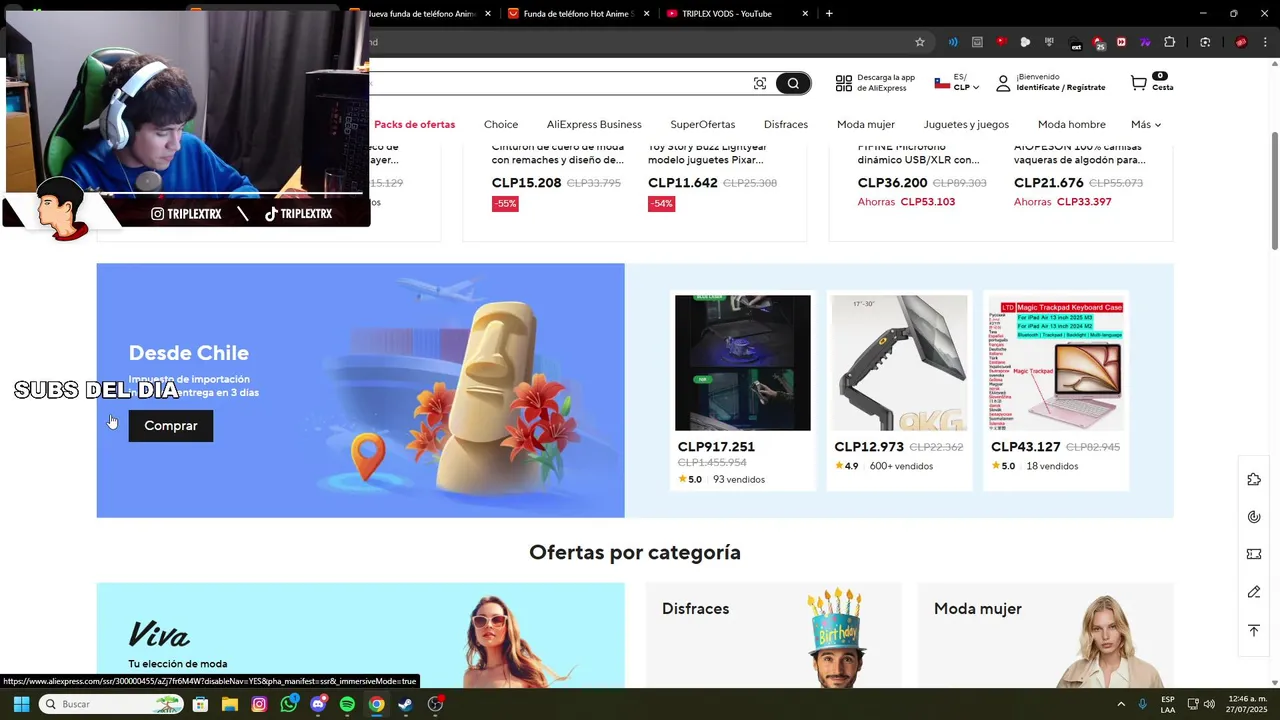Open image search camera icon in search bar

[760, 84]
